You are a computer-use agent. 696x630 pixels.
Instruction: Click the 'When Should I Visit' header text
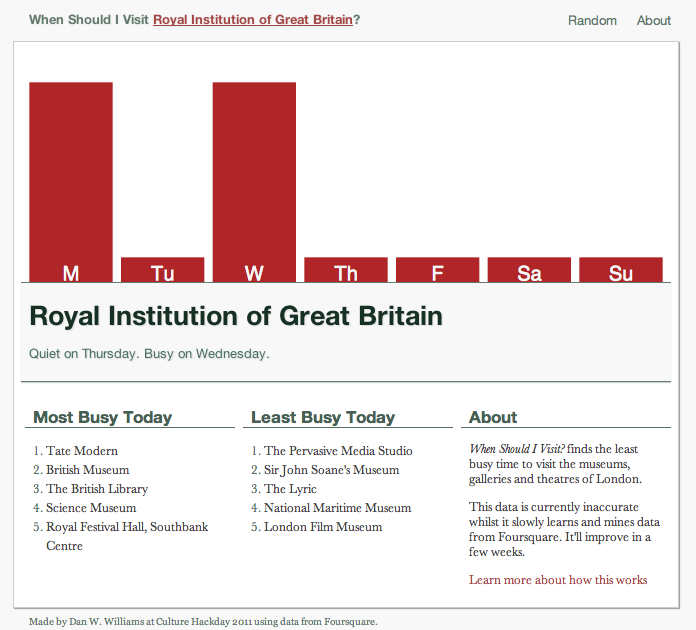tap(89, 20)
